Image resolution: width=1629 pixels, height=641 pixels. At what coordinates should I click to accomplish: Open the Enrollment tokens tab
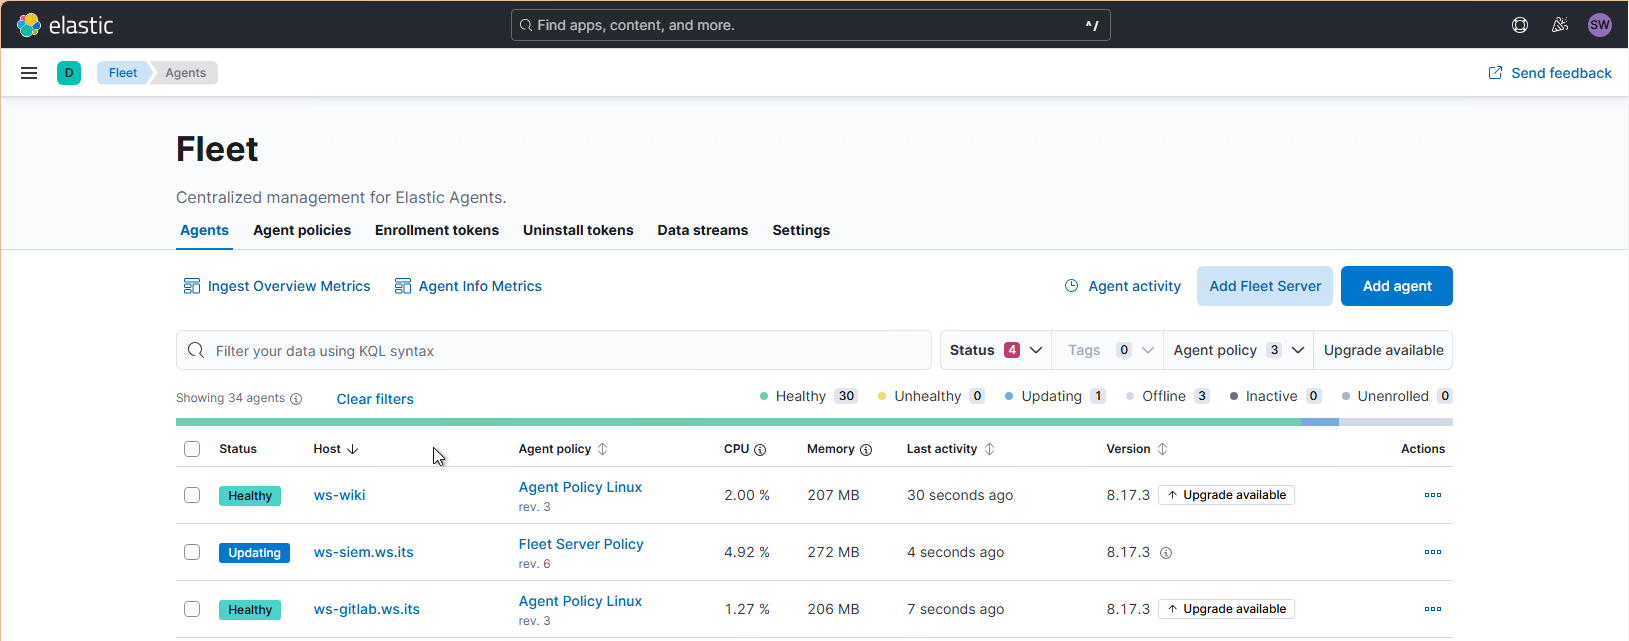437,230
